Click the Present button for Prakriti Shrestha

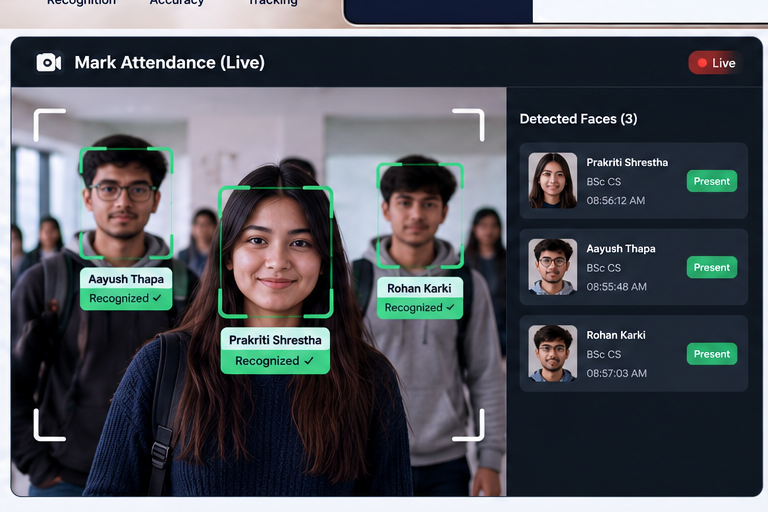point(712,181)
